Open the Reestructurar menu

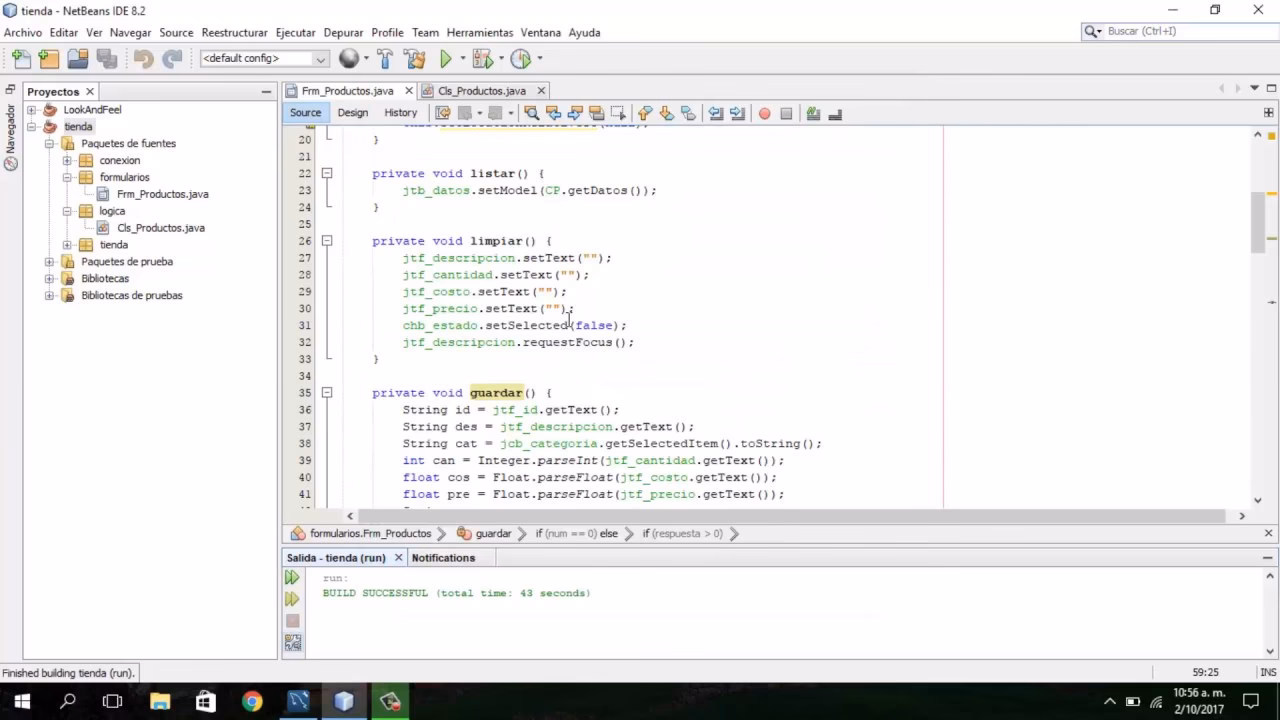point(234,32)
